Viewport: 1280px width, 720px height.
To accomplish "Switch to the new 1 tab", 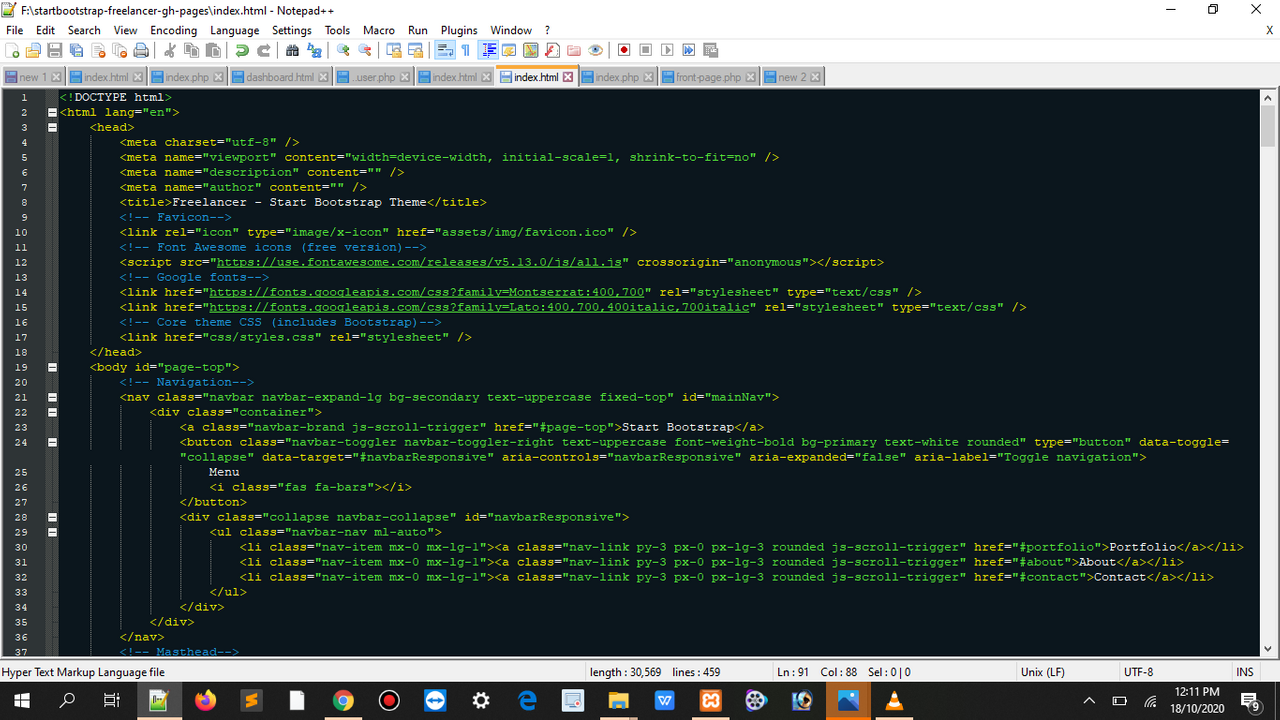I will pyautogui.click(x=33, y=77).
